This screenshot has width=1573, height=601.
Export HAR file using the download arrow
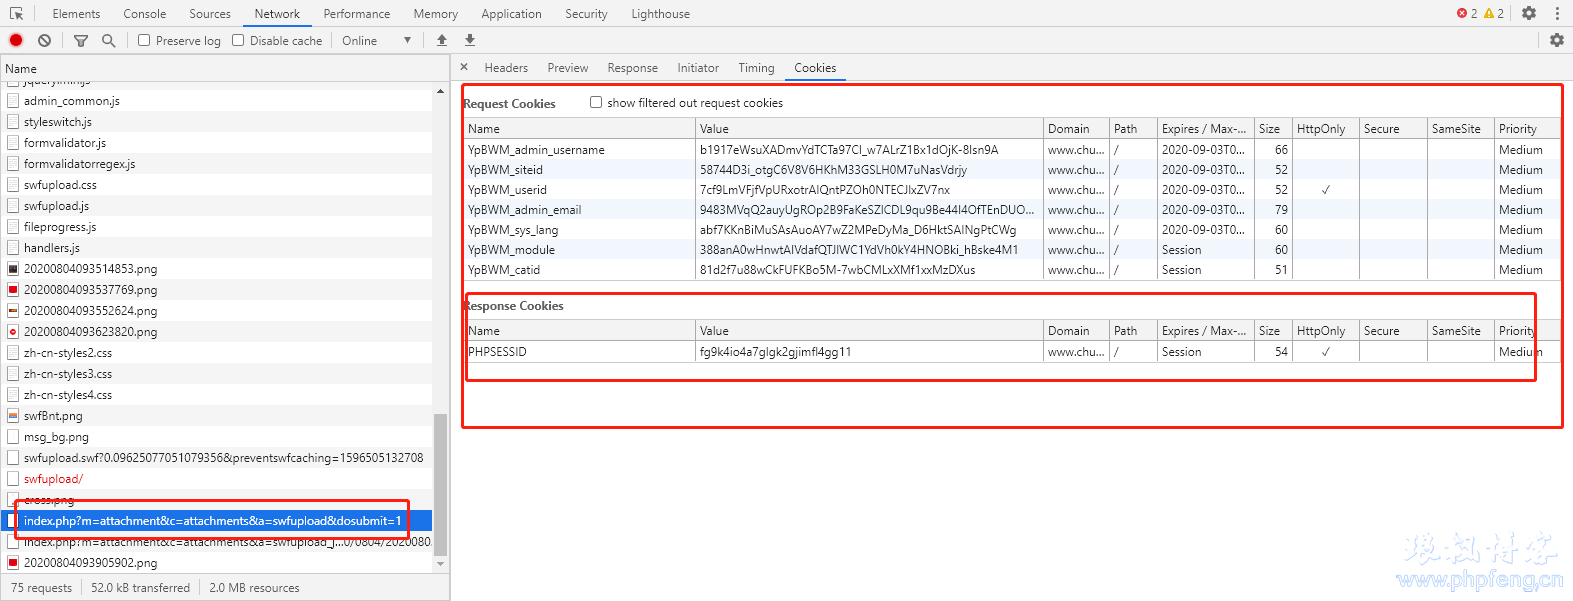click(x=470, y=40)
